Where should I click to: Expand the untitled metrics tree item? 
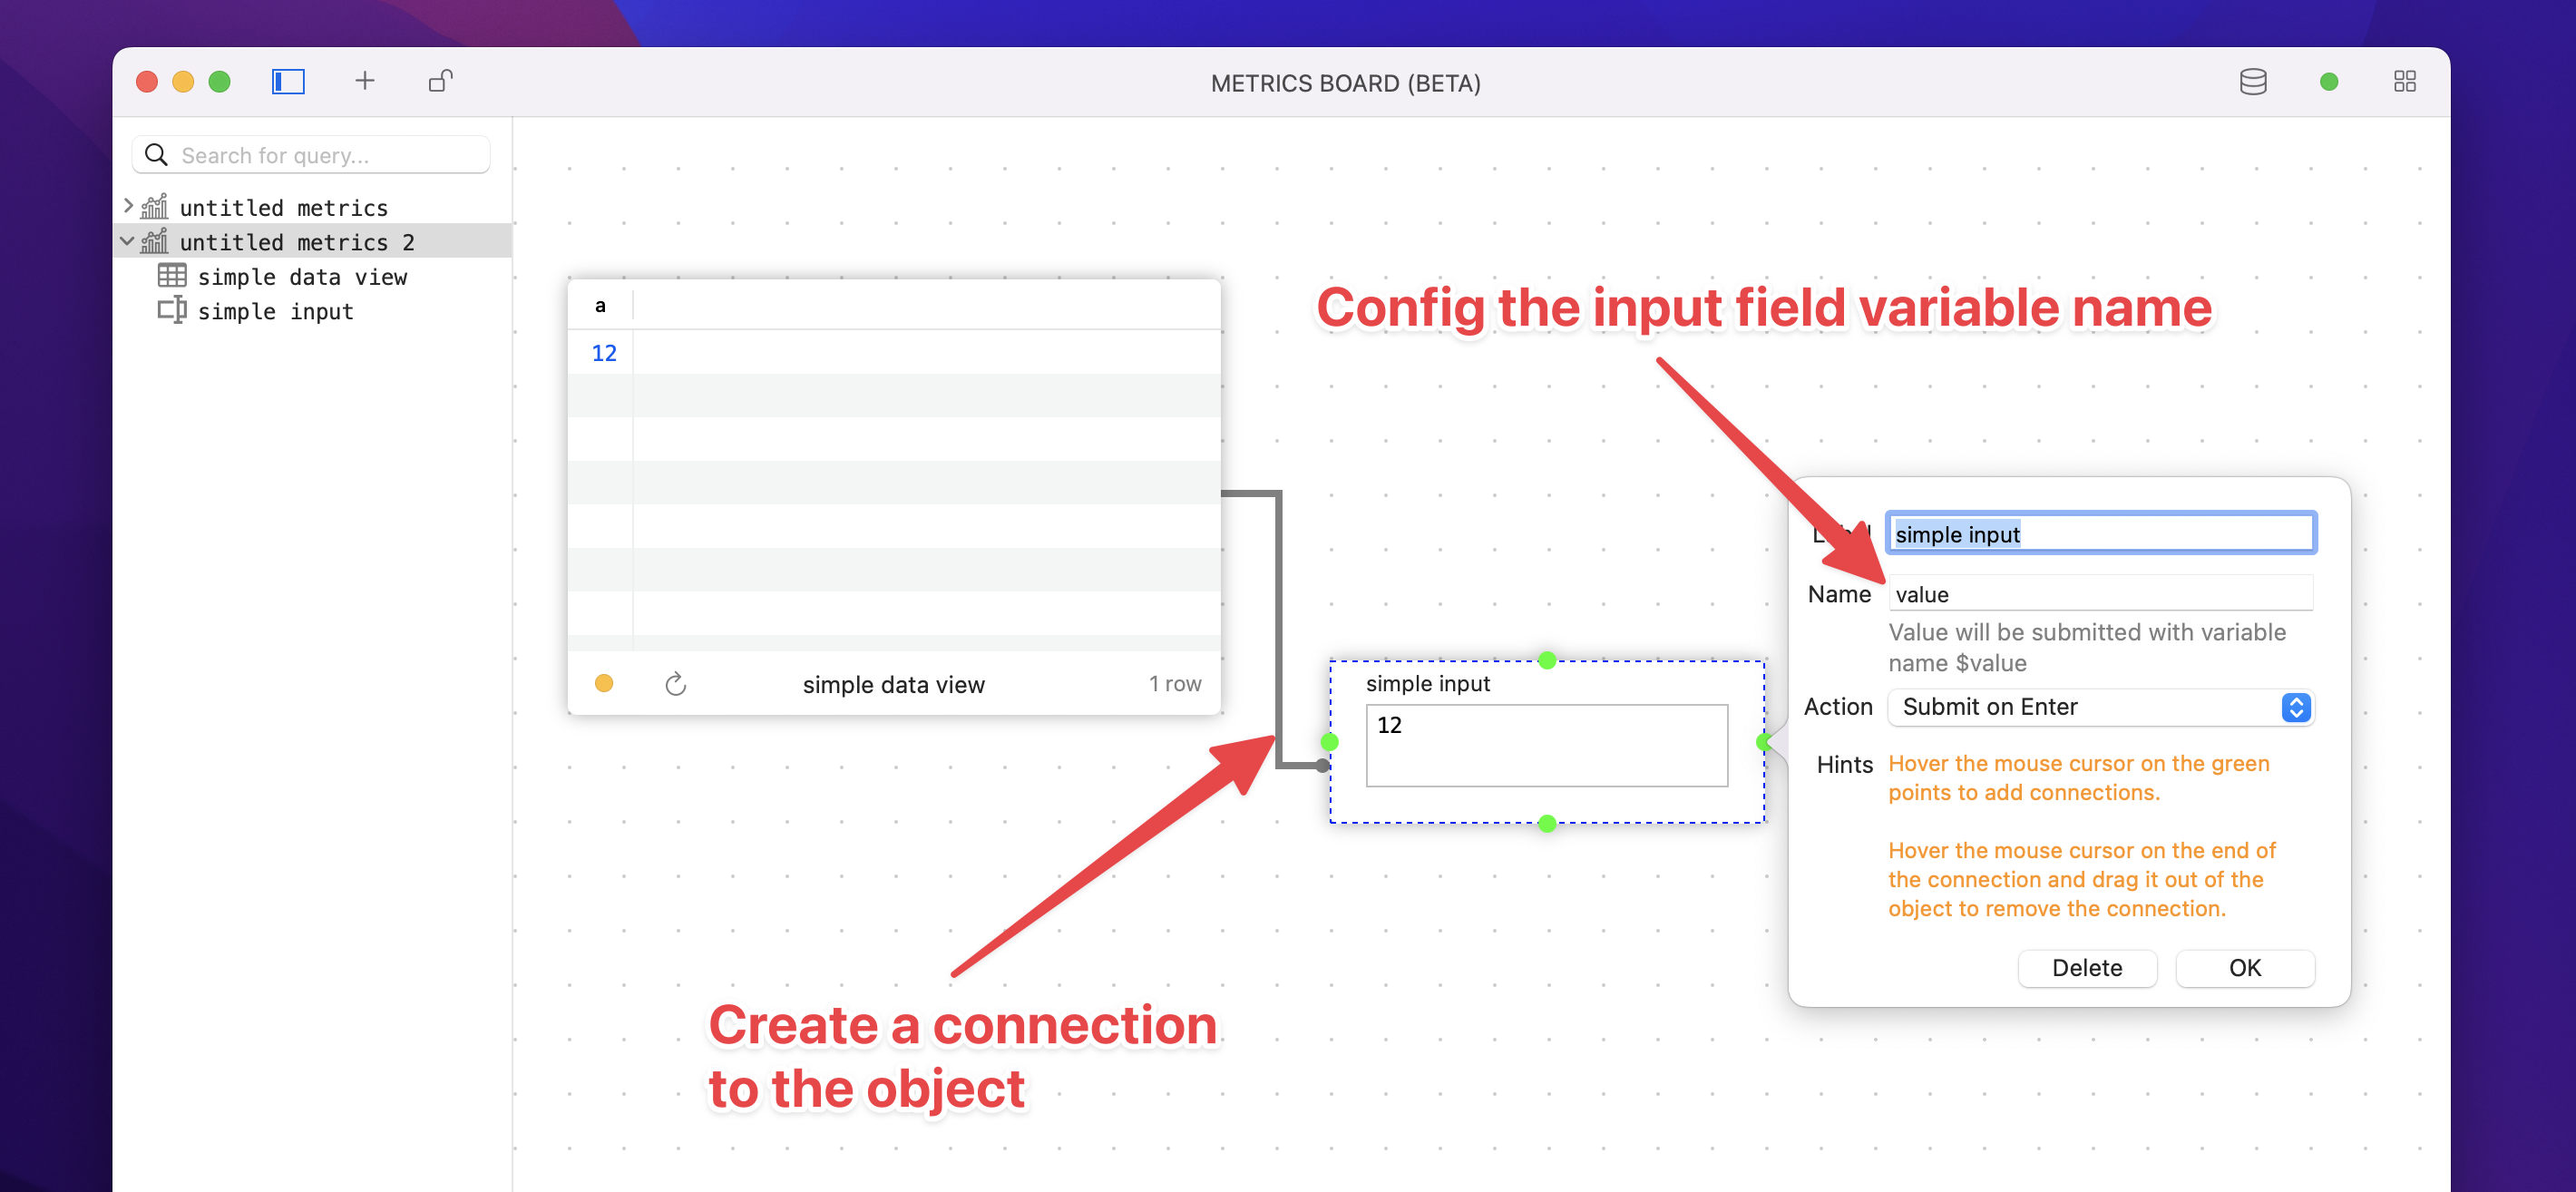[128, 206]
